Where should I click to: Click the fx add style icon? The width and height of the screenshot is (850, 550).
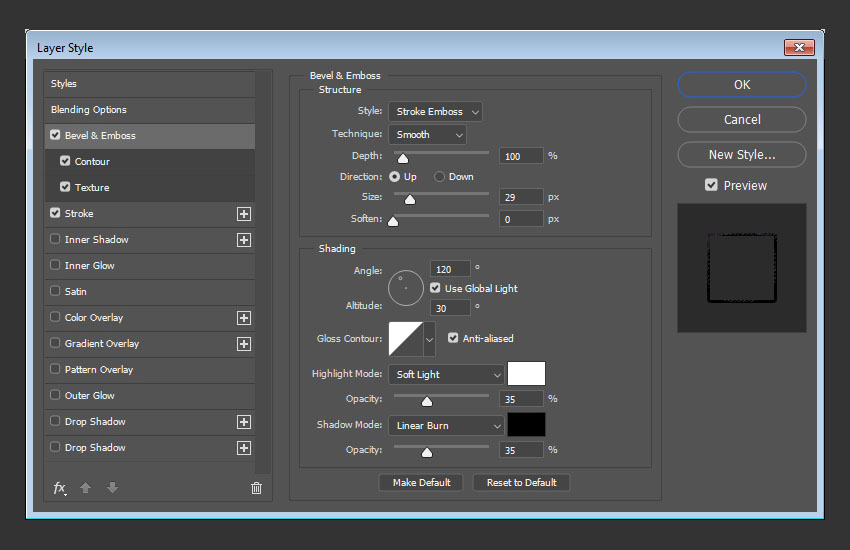tap(59, 488)
